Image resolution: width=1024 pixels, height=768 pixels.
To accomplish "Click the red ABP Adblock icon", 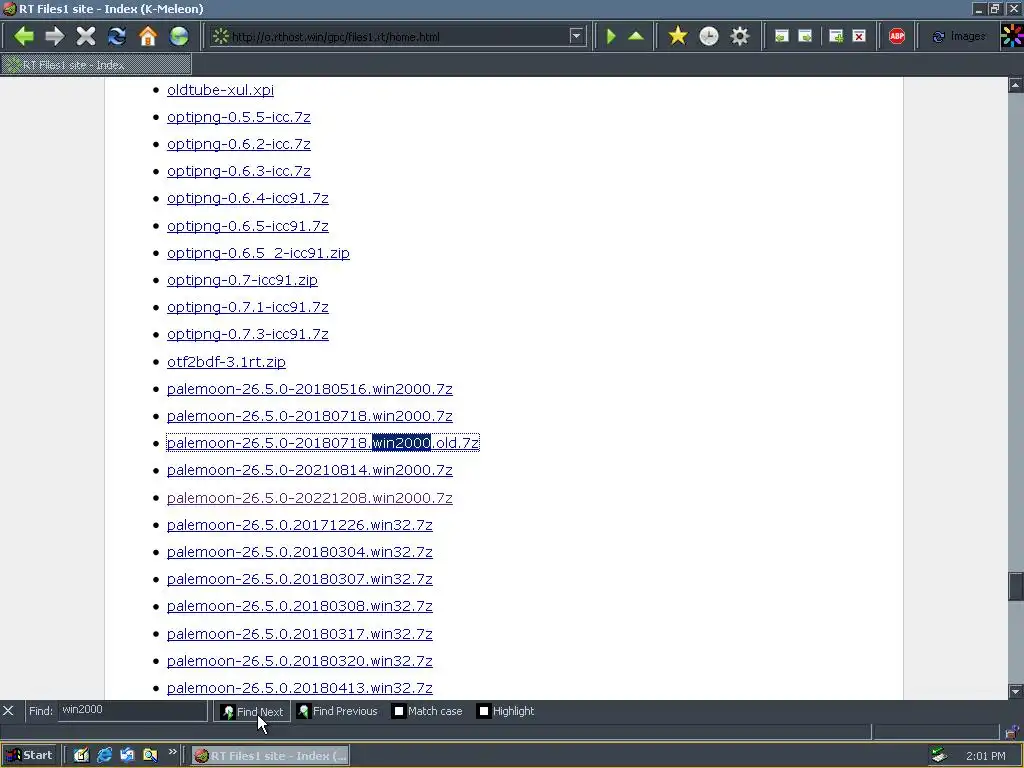I will (x=897, y=36).
